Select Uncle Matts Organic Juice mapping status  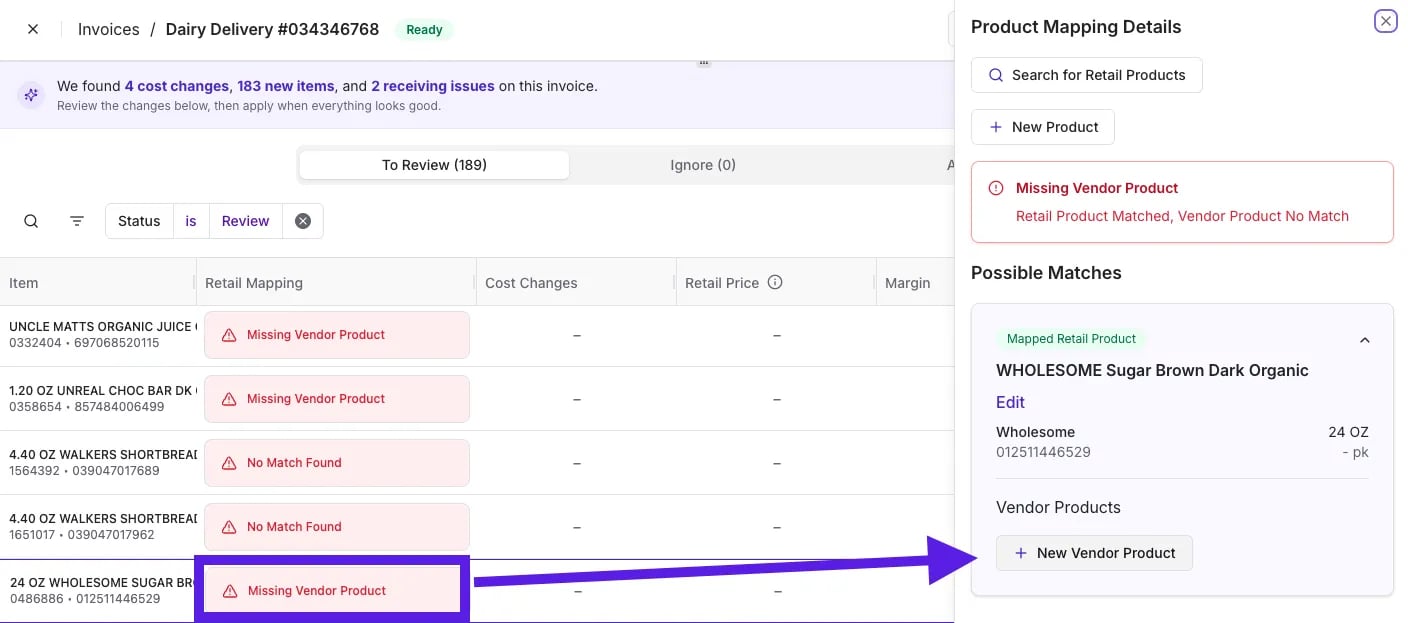pos(337,335)
